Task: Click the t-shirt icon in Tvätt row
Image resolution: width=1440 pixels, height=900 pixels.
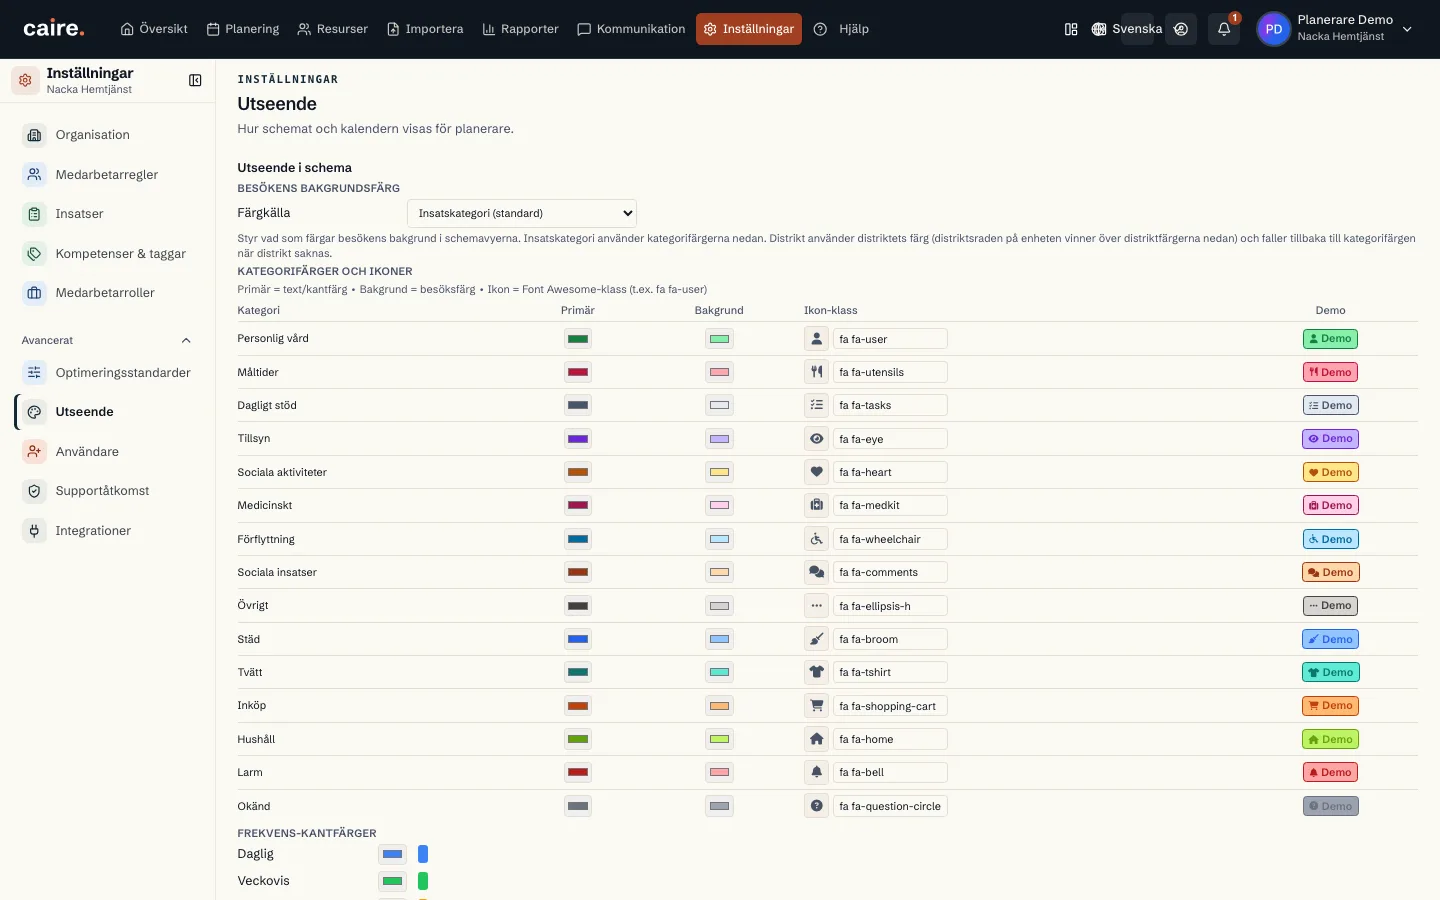Action: 817,672
